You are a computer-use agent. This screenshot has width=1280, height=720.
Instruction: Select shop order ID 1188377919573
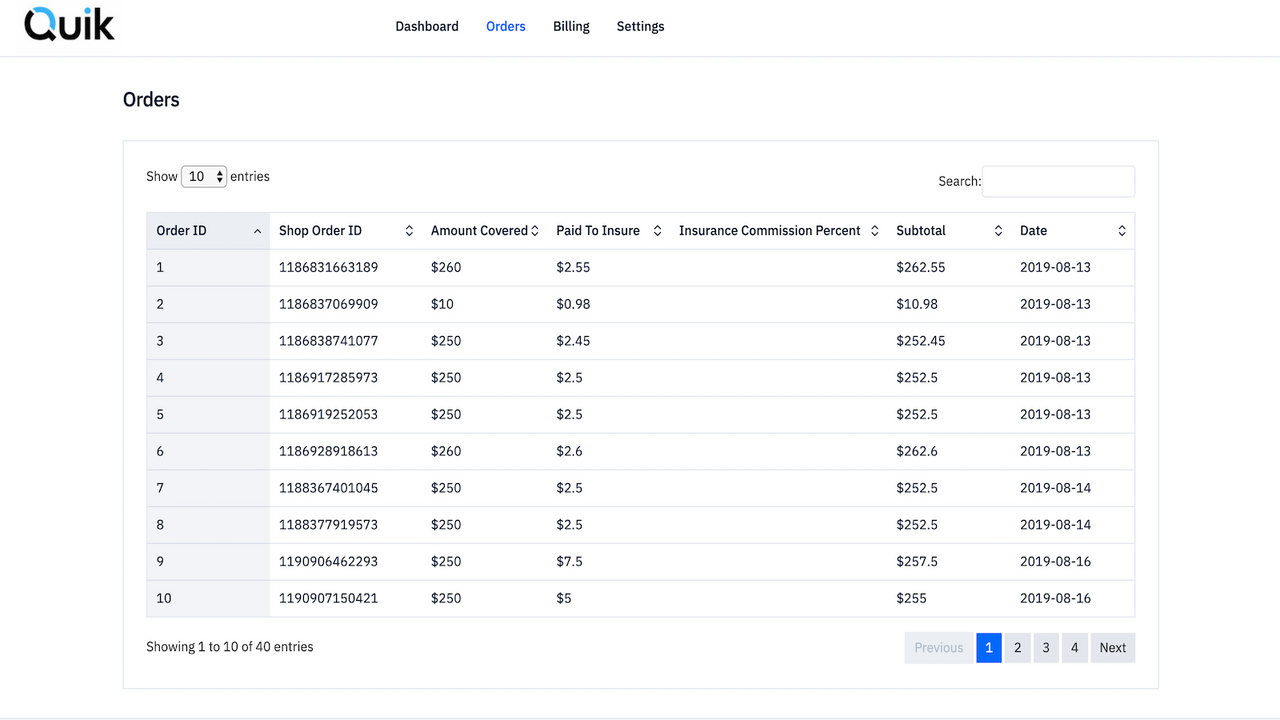click(x=328, y=525)
